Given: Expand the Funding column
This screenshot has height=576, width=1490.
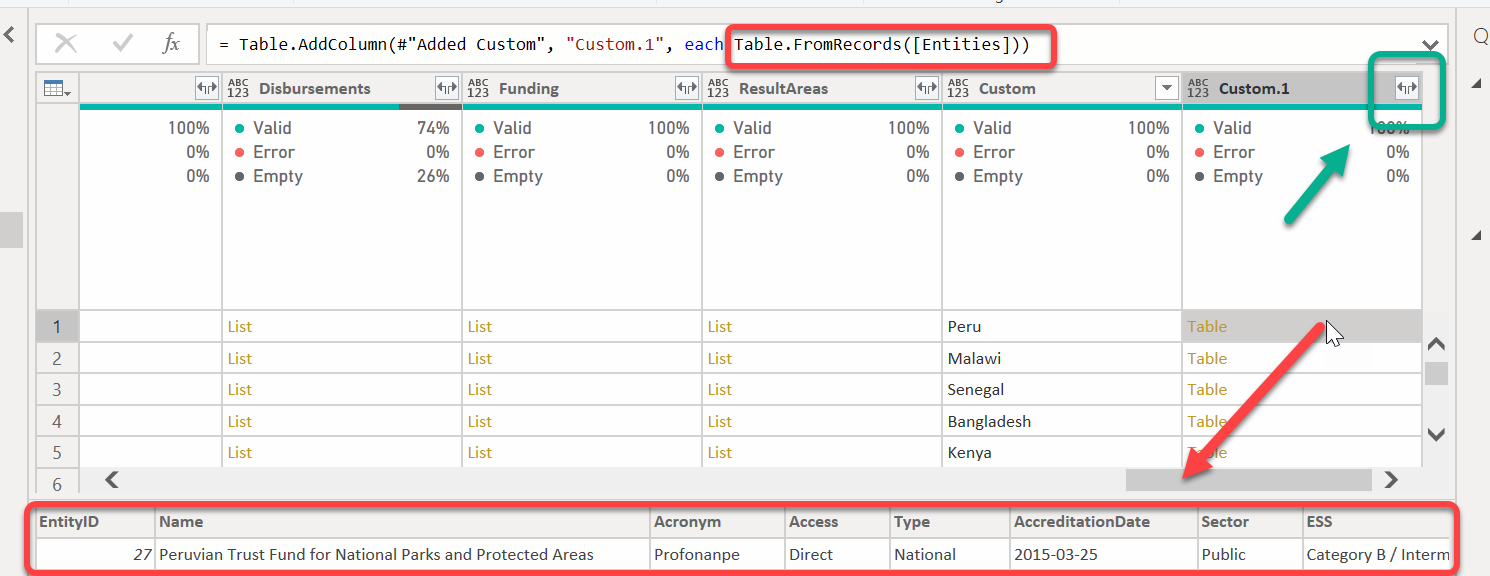Looking at the screenshot, I should point(687,88).
